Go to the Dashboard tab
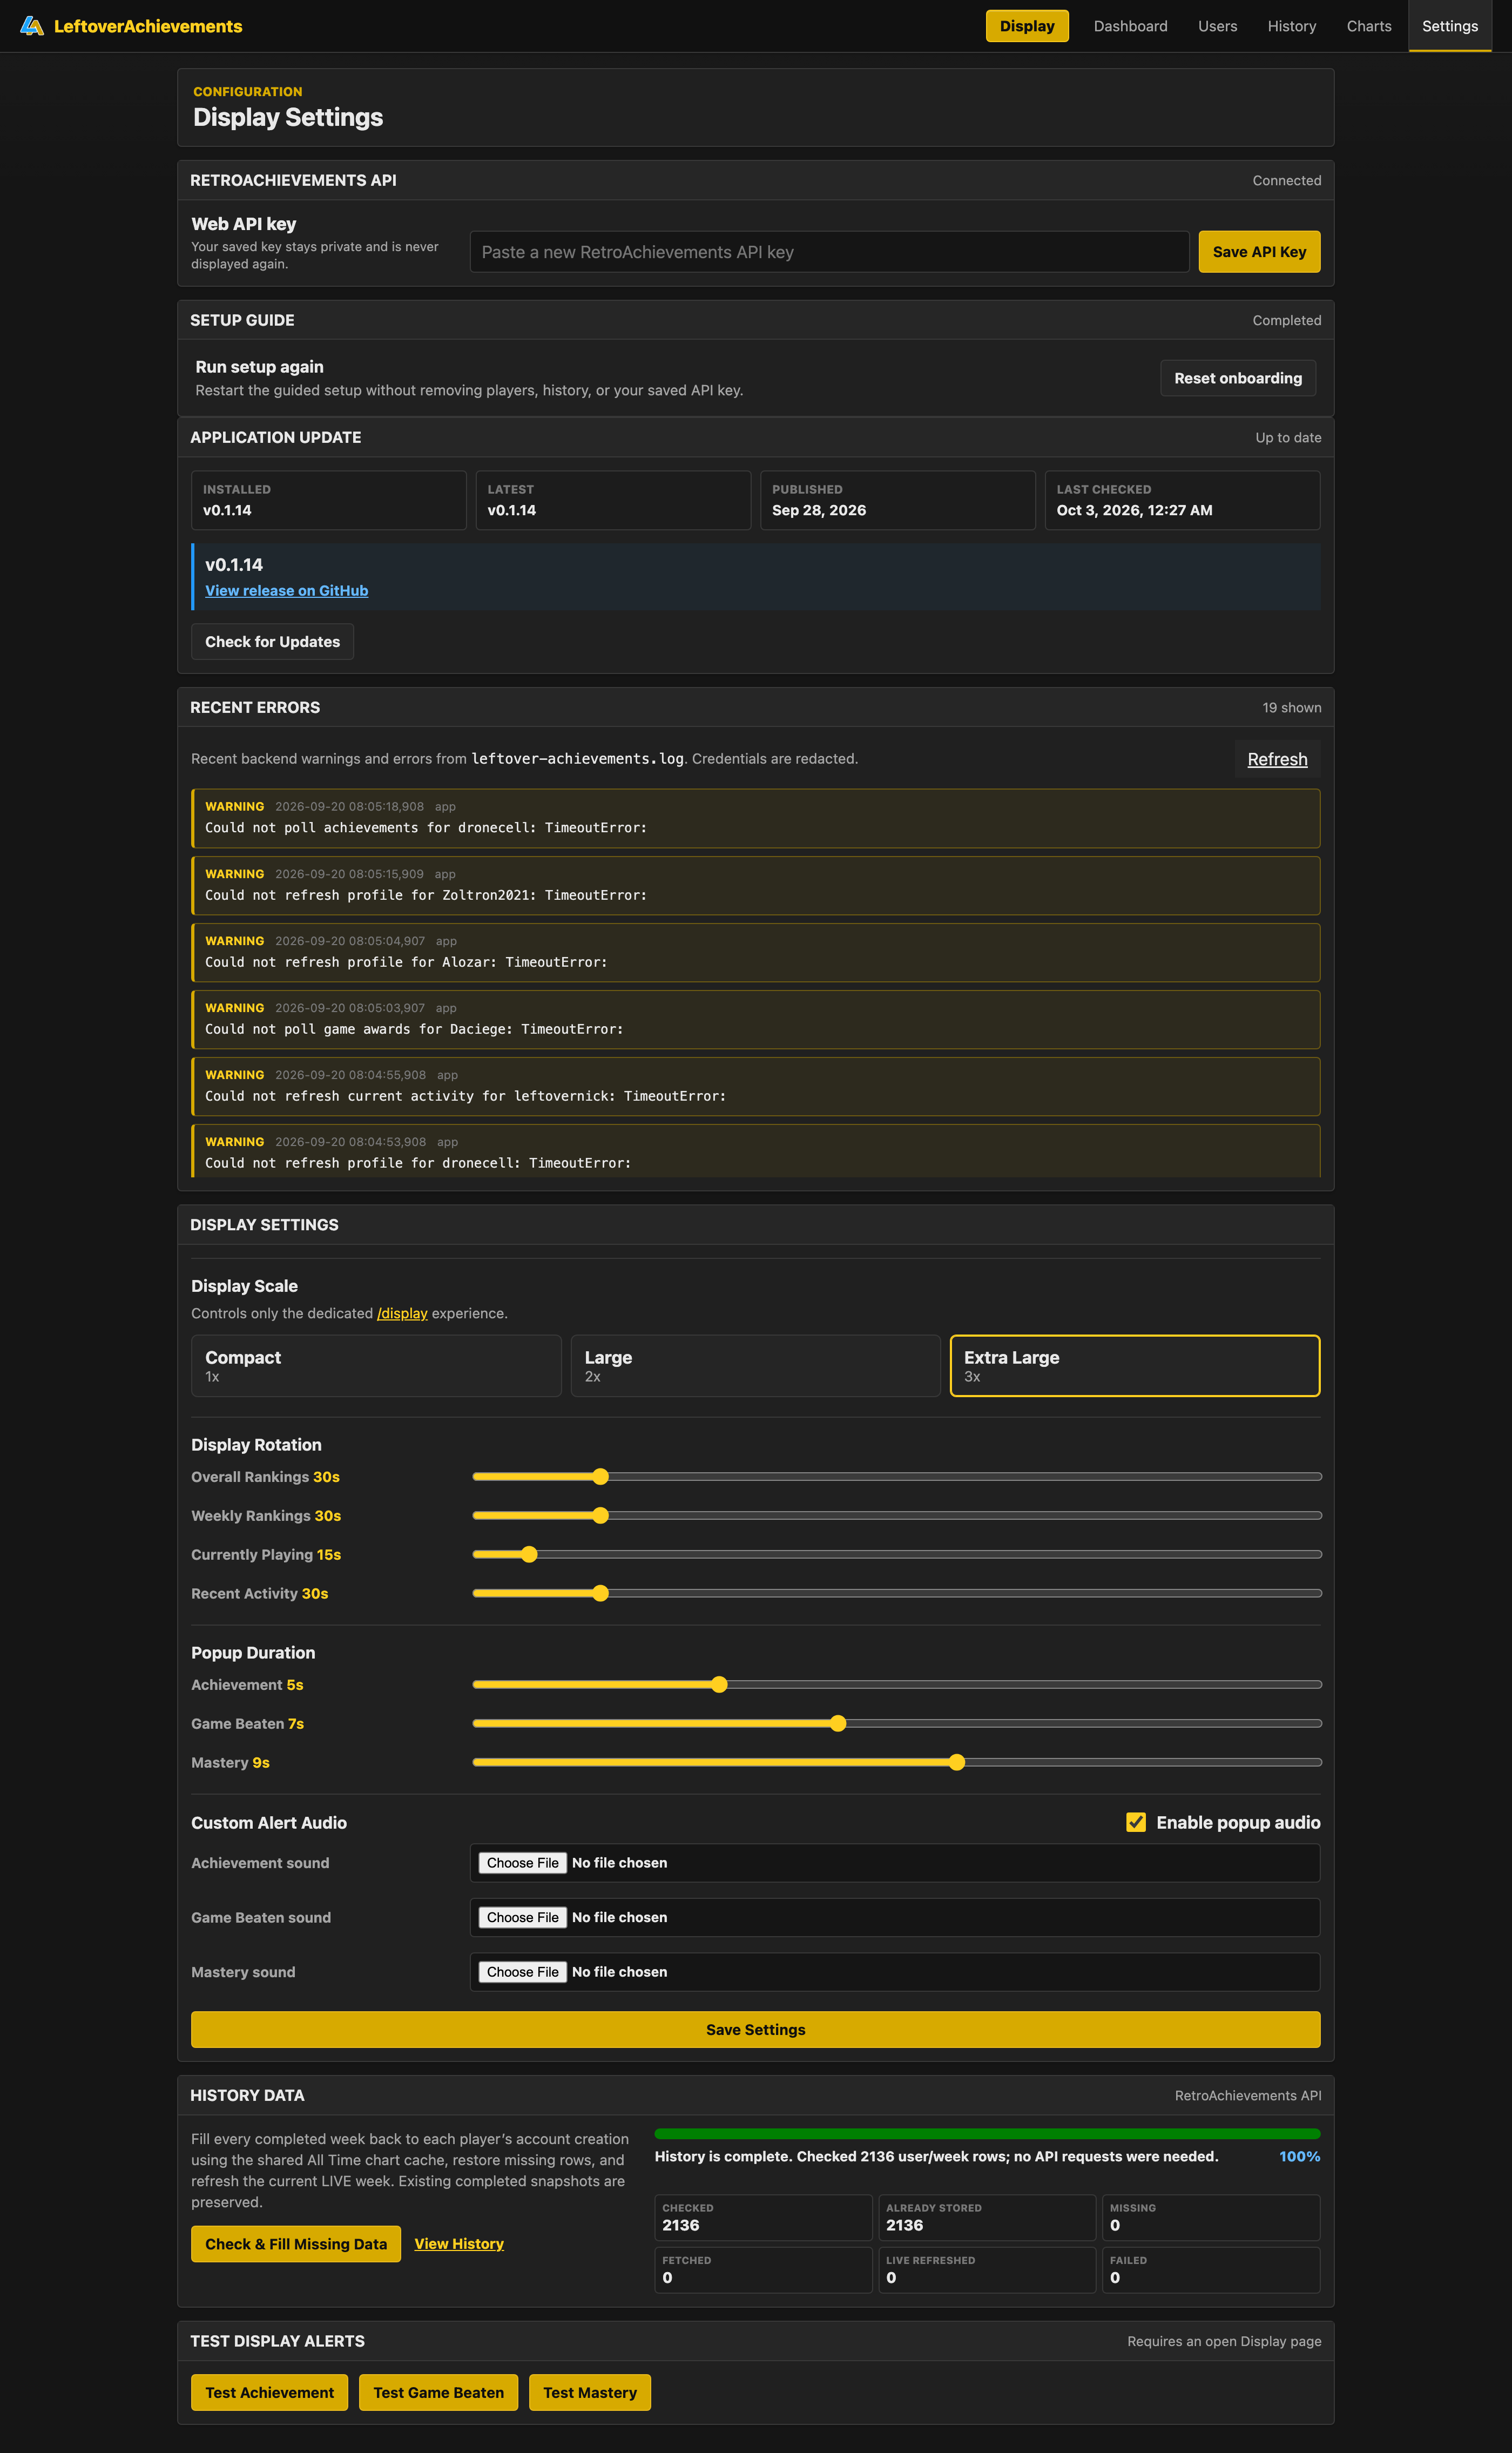 tap(1130, 26)
